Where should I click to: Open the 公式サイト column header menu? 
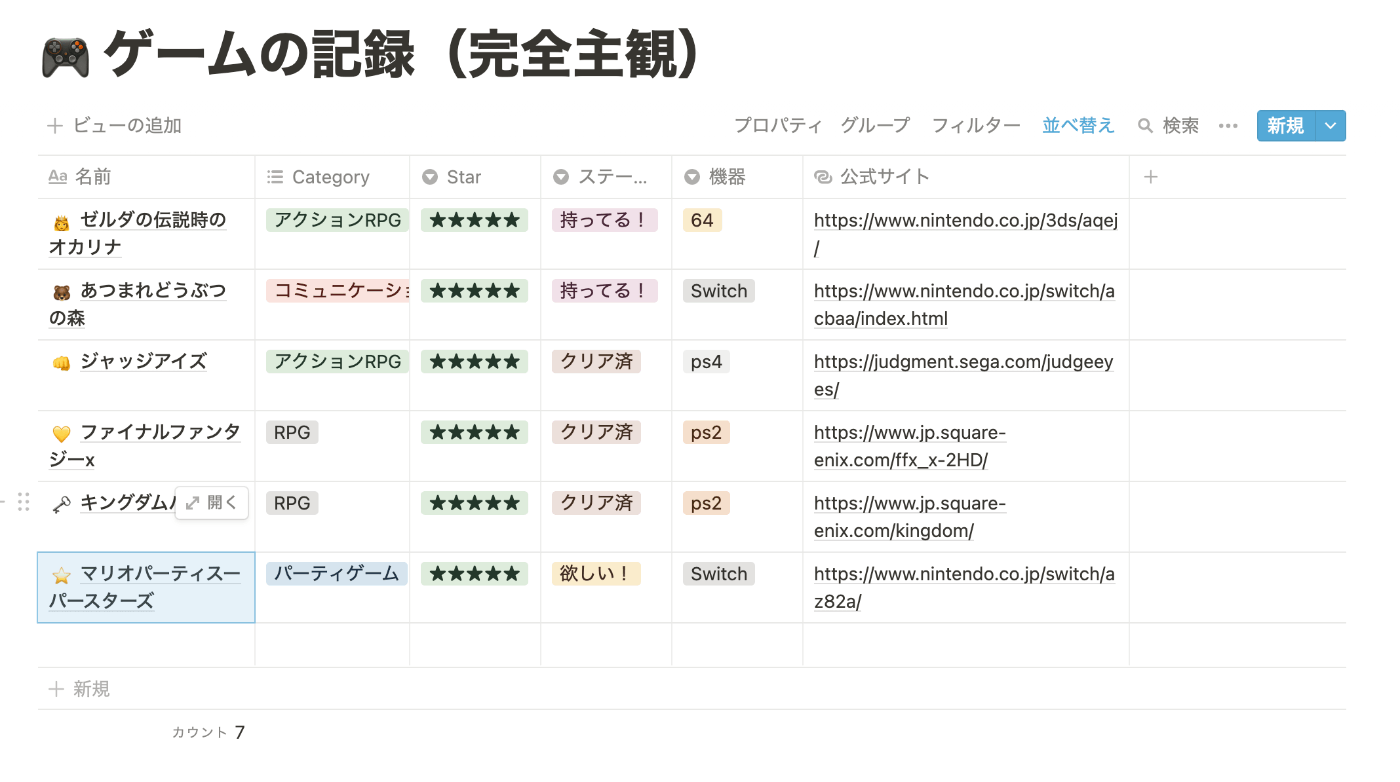[966, 177]
